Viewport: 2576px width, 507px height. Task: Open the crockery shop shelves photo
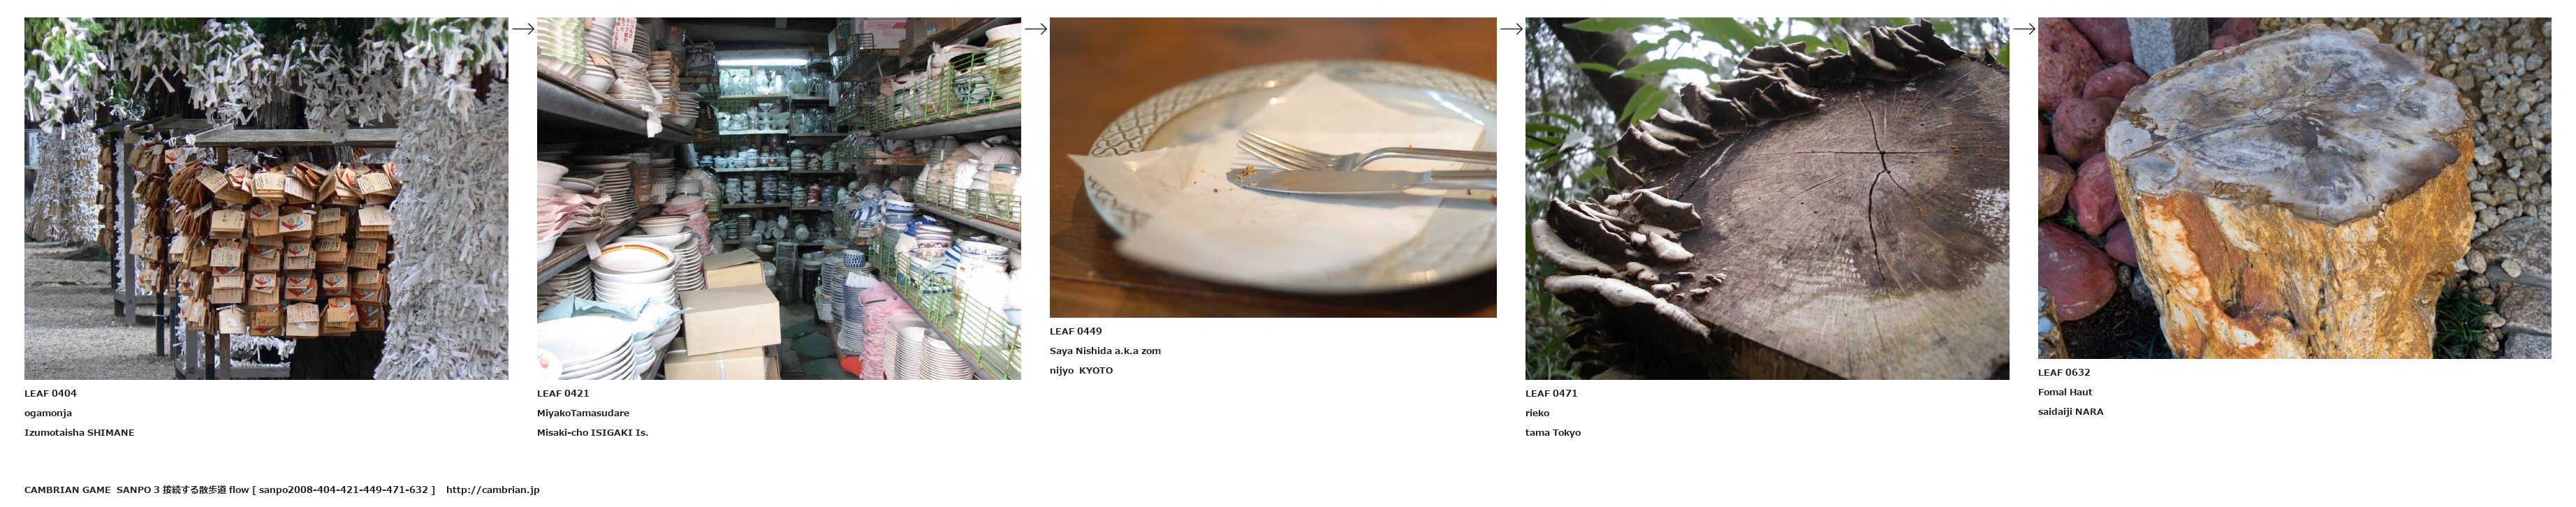pos(779,198)
